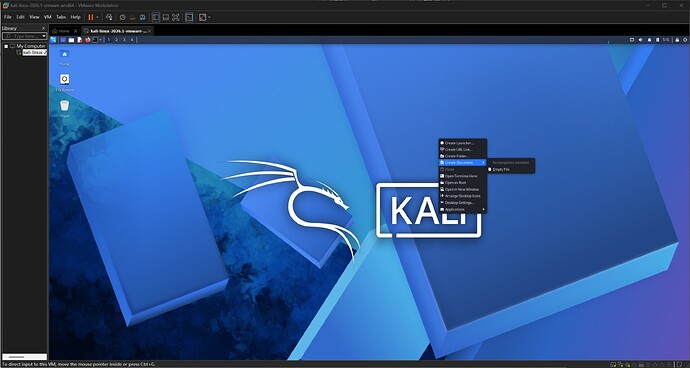This screenshot has width=690, height=368.
Task: Click the lock screen icon in the Kali panel
Action: tap(677, 40)
